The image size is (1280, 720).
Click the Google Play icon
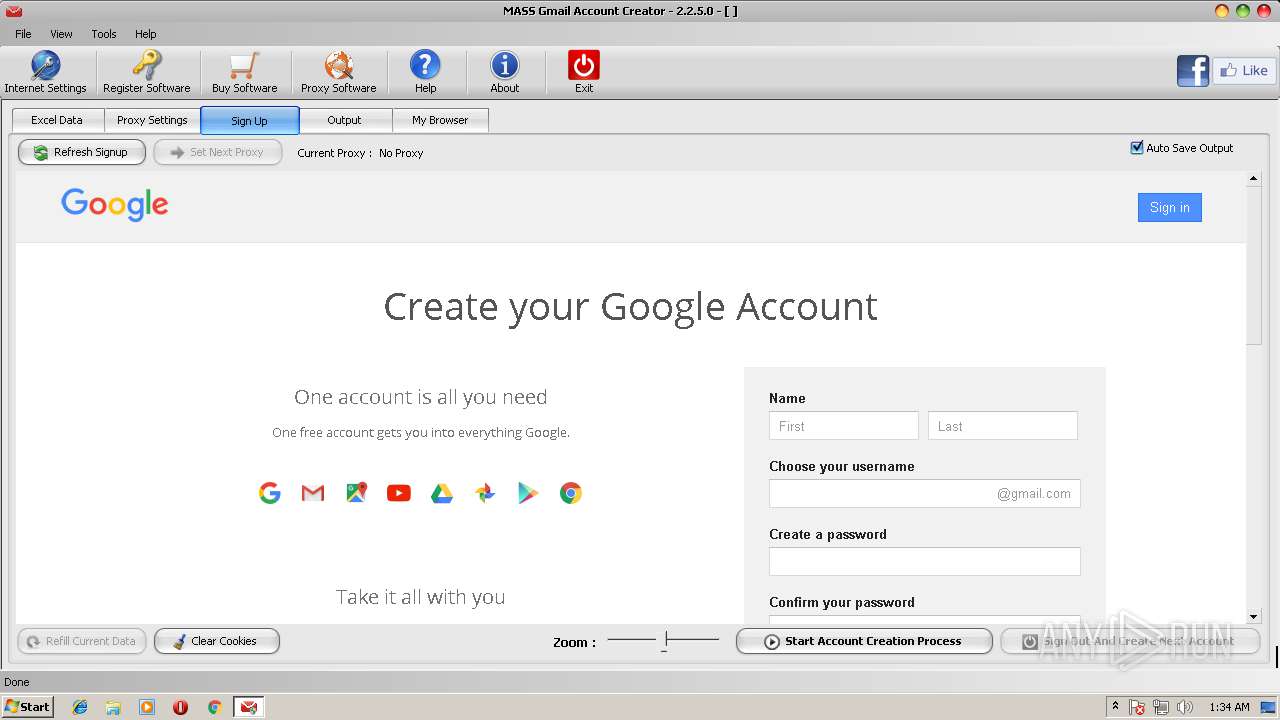coord(528,493)
